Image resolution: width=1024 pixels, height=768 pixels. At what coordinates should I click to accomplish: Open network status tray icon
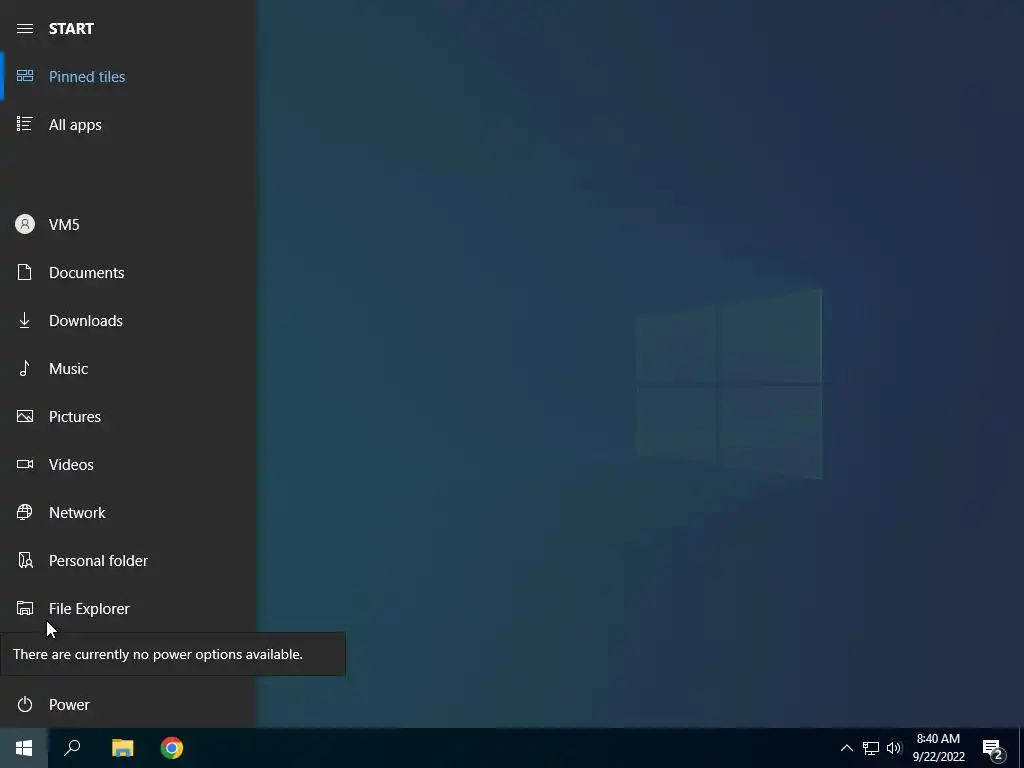coord(871,748)
